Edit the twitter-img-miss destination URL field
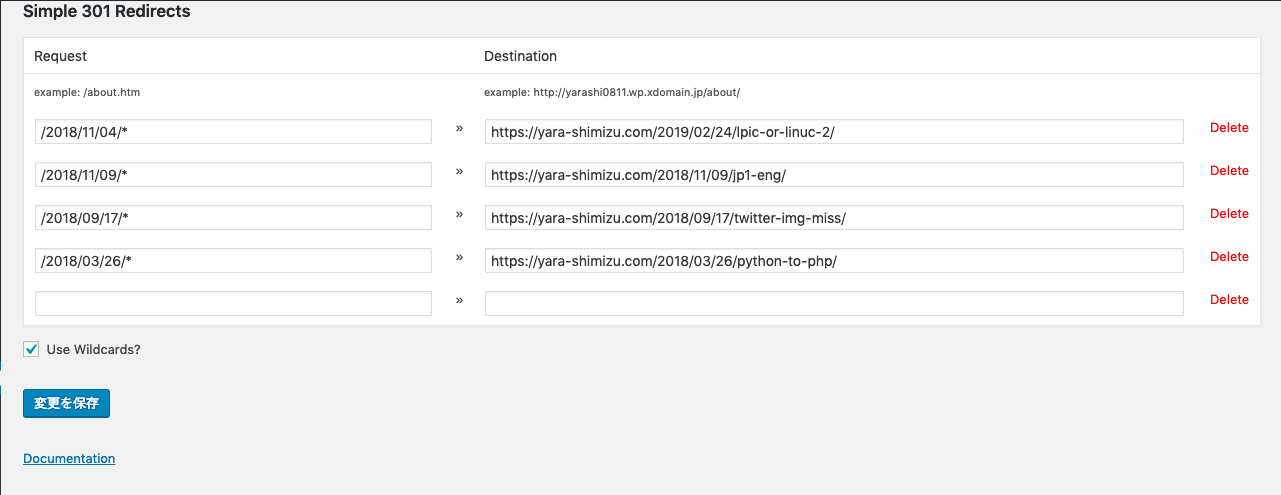This screenshot has height=495, width=1281. tap(834, 218)
